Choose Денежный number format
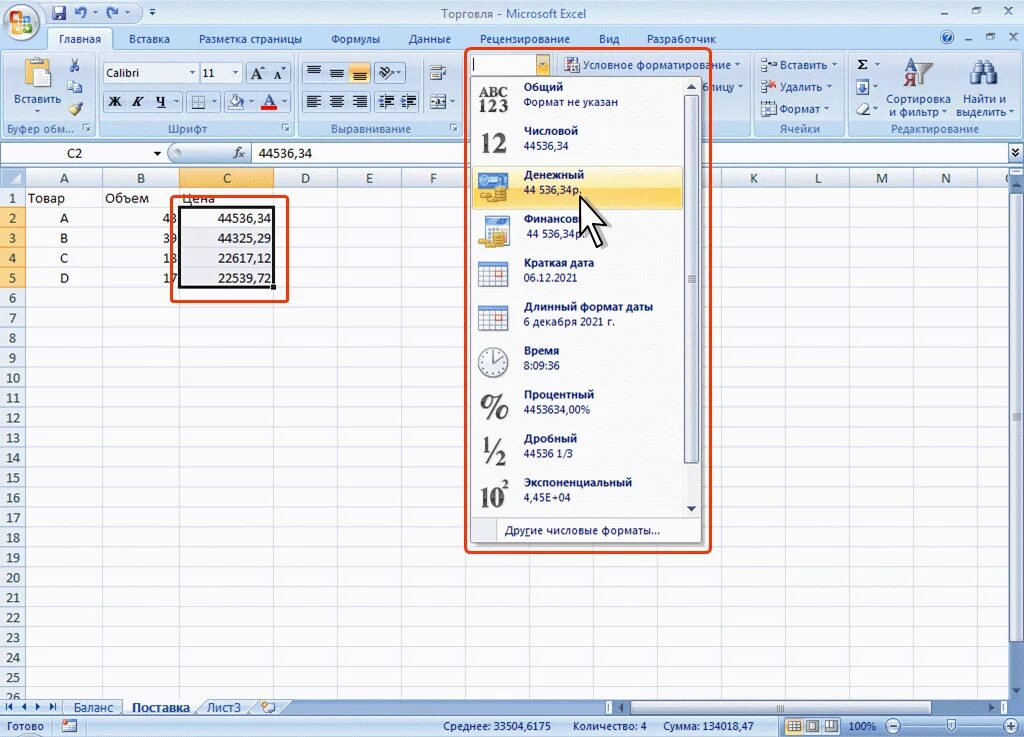Image resolution: width=1024 pixels, height=737 pixels. (x=577, y=187)
